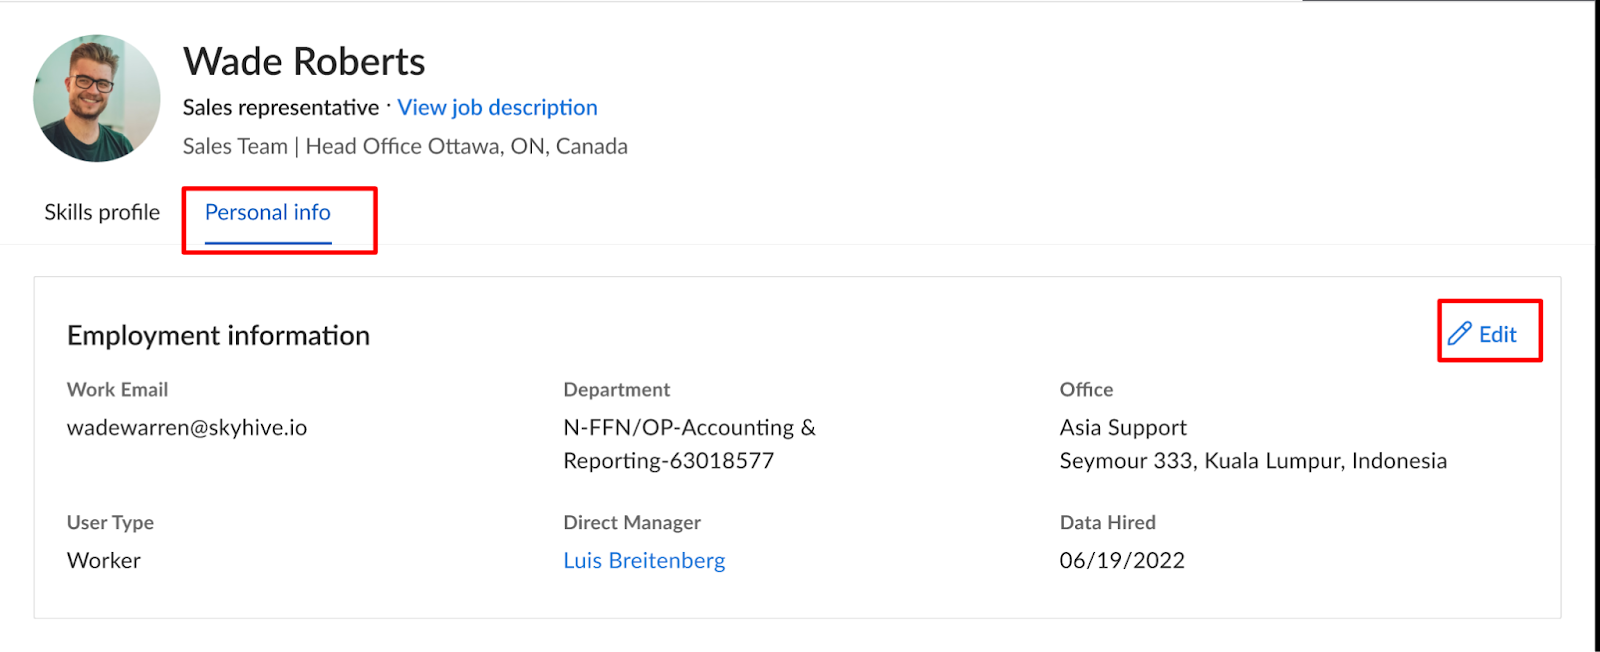The width and height of the screenshot is (1600, 652).
Task: Open Wade Roberts profile photo
Action: [97, 98]
